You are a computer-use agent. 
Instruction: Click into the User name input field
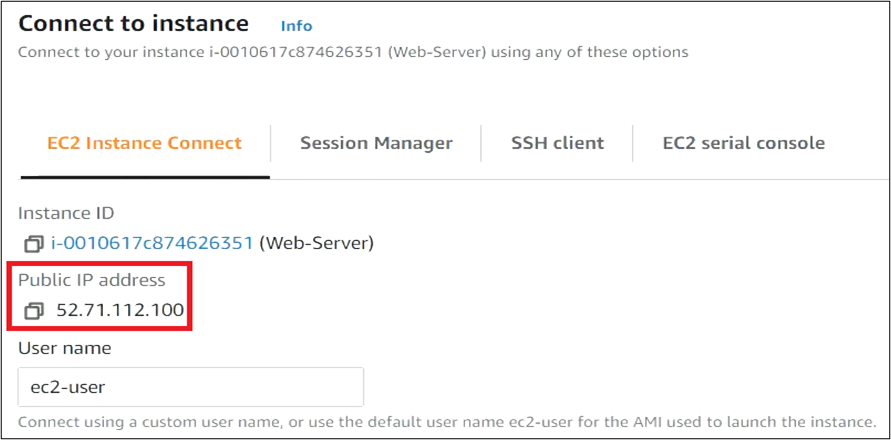[190, 387]
